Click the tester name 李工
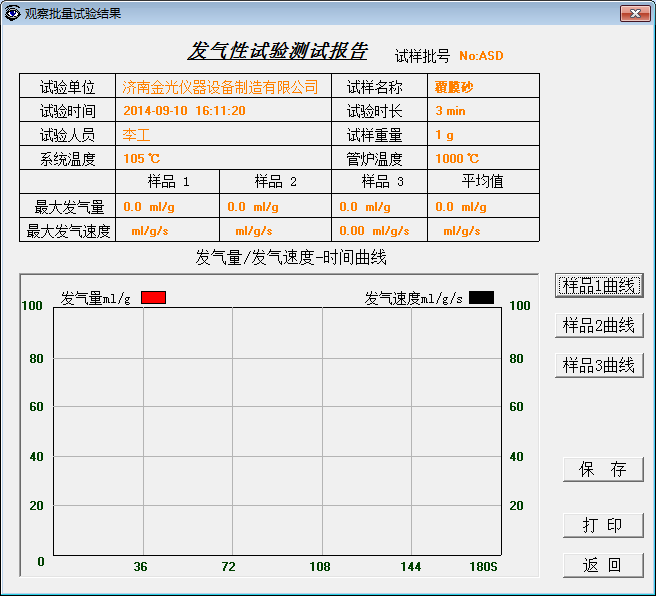This screenshot has height=596, width=656. coord(136,135)
